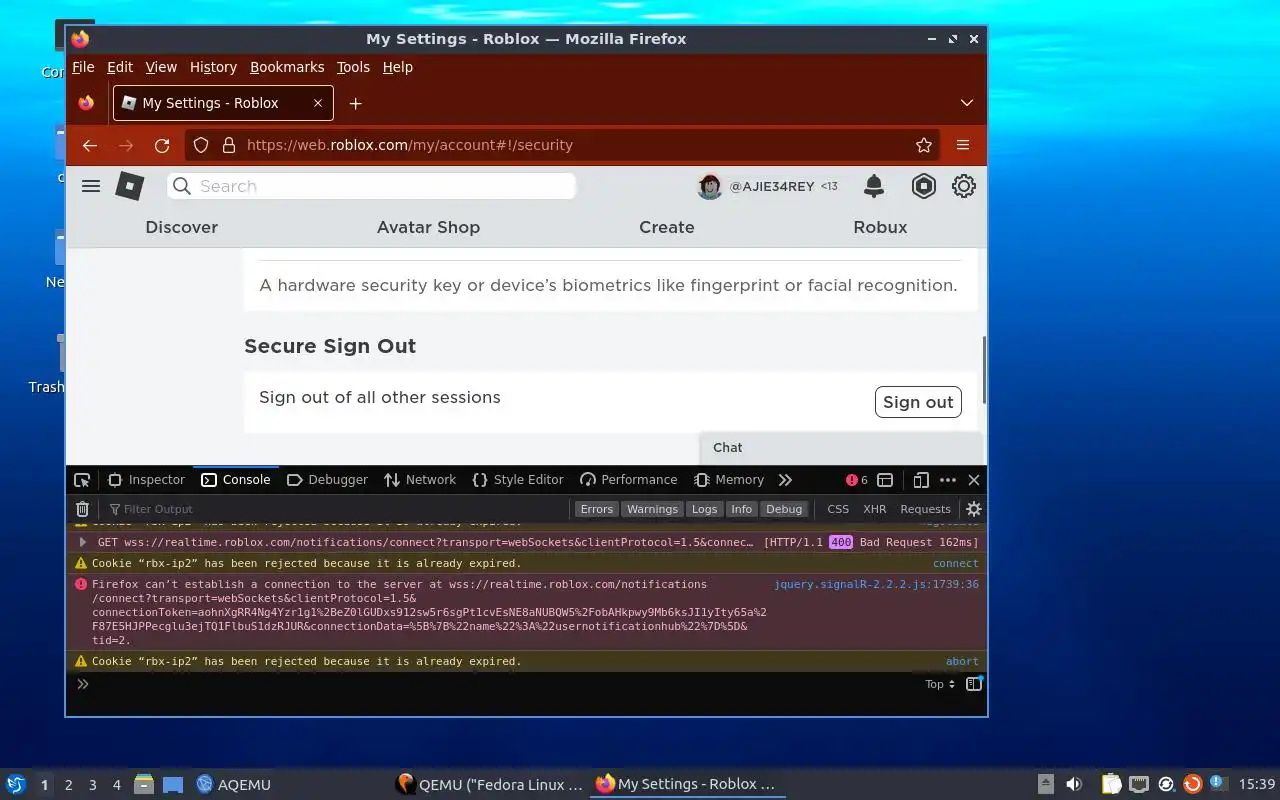This screenshot has width=1280, height=800.
Task: Expand the list all tabs chevron
Action: (x=966, y=103)
